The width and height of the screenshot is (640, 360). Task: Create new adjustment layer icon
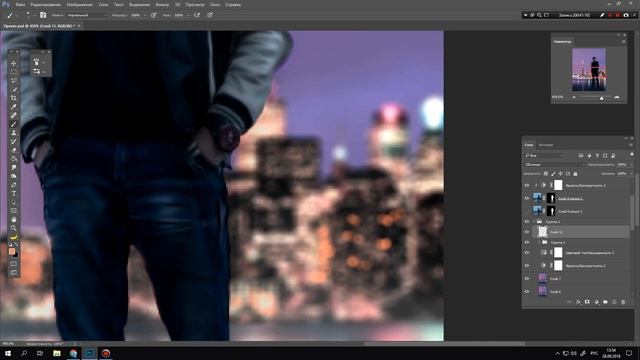[596, 302]
